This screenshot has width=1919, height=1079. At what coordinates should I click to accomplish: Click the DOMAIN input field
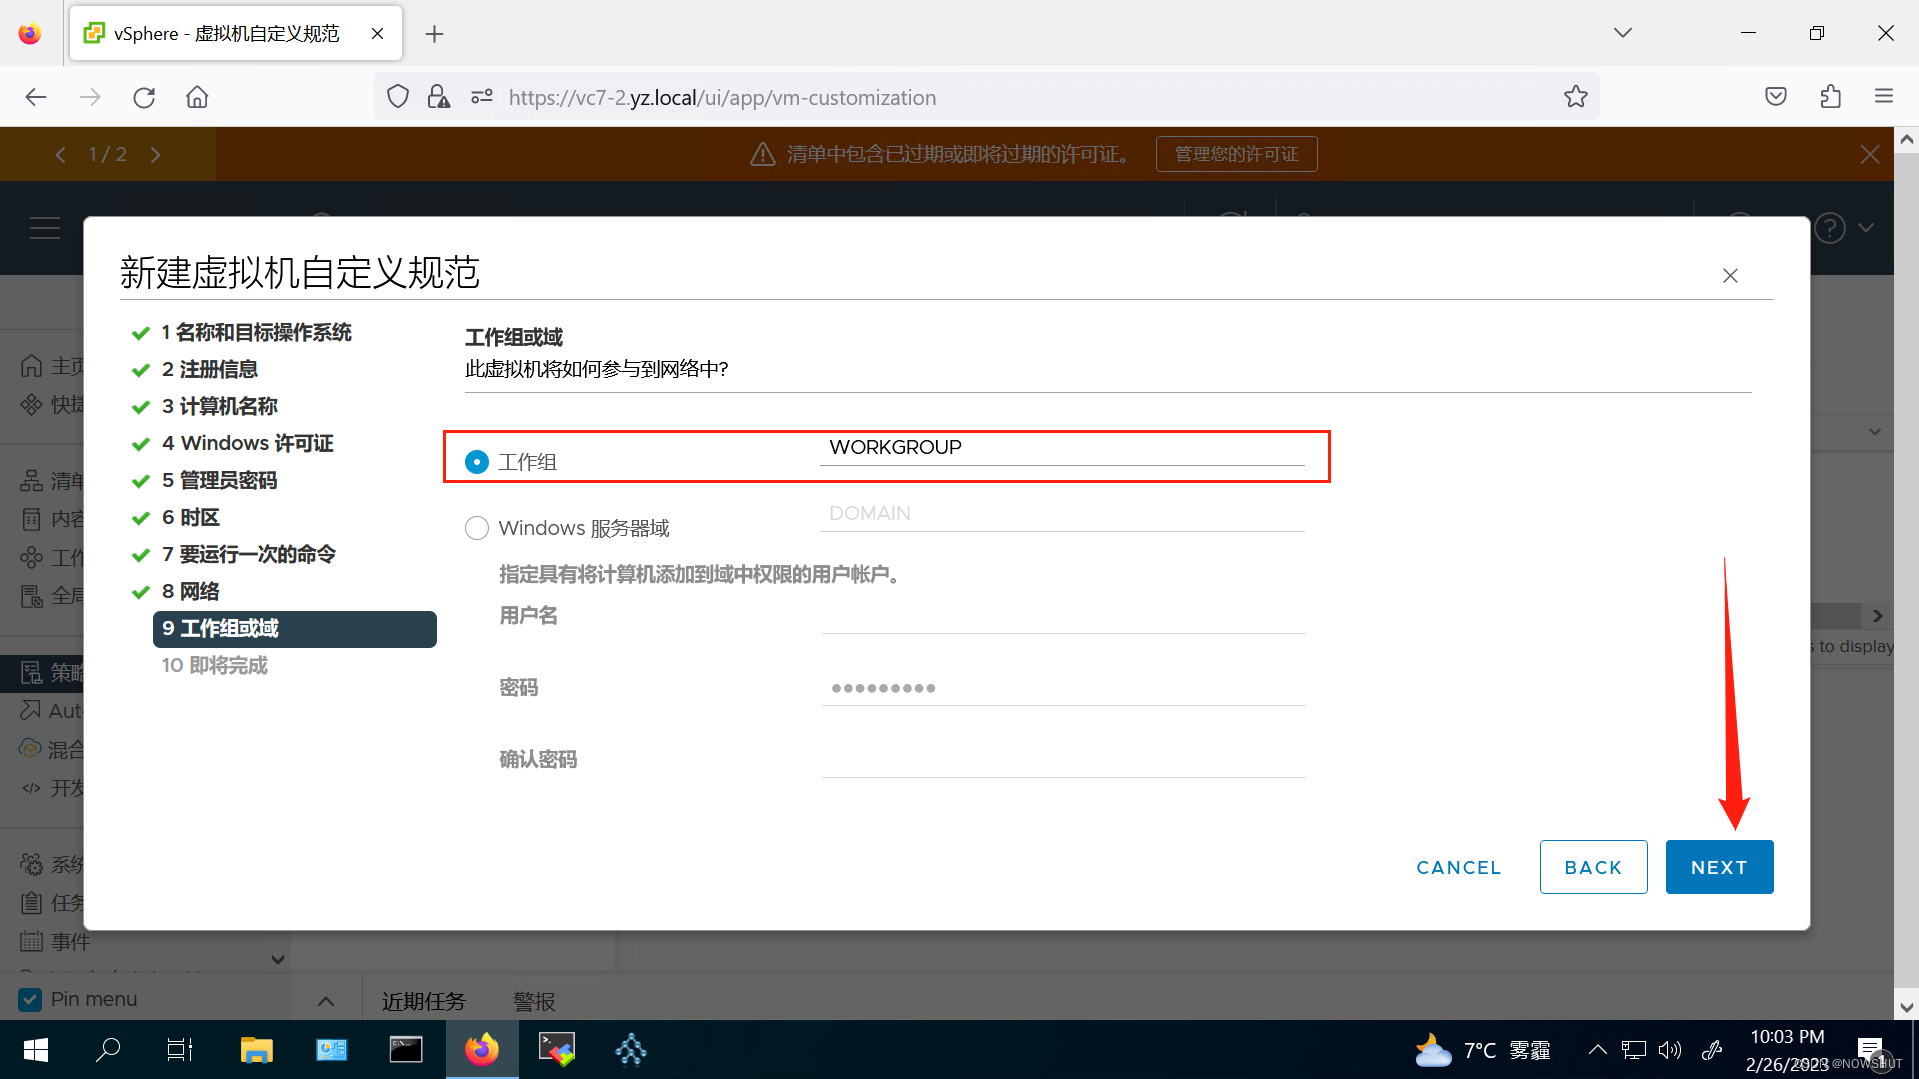pyautogui.click(x=1060, y=512)
